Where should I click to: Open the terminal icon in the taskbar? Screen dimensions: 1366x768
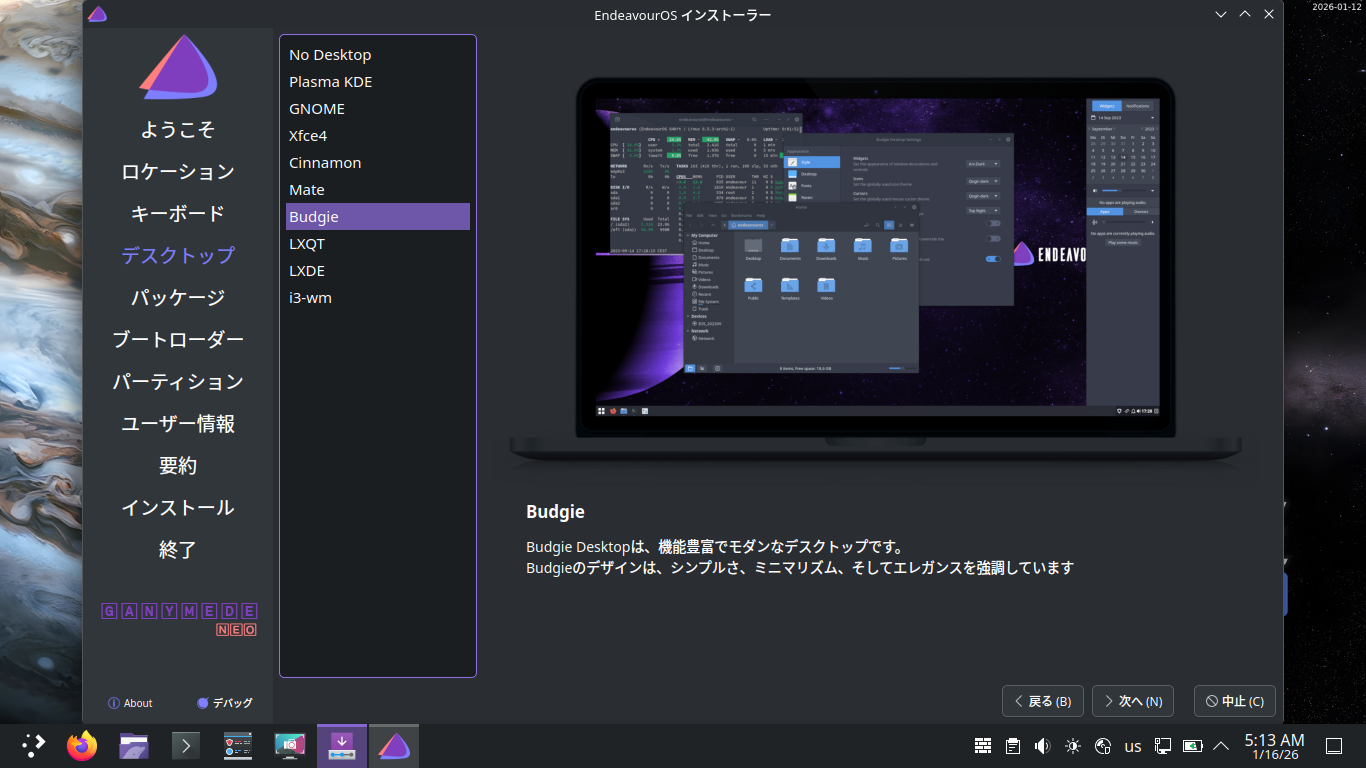click(186, 746)
